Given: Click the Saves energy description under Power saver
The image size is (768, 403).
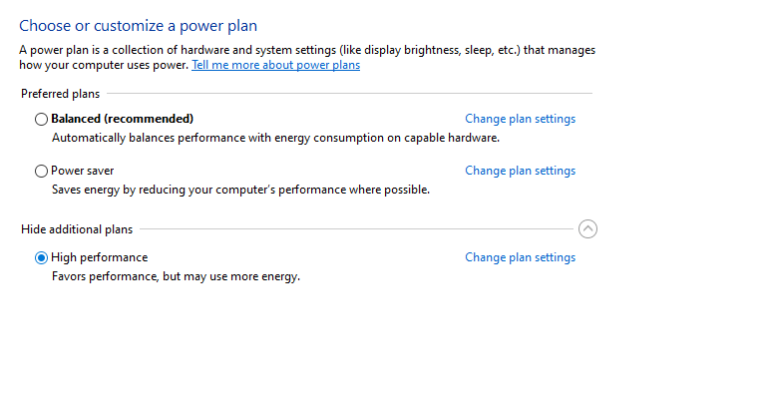Looking at the screenshot, I should 241,190.
